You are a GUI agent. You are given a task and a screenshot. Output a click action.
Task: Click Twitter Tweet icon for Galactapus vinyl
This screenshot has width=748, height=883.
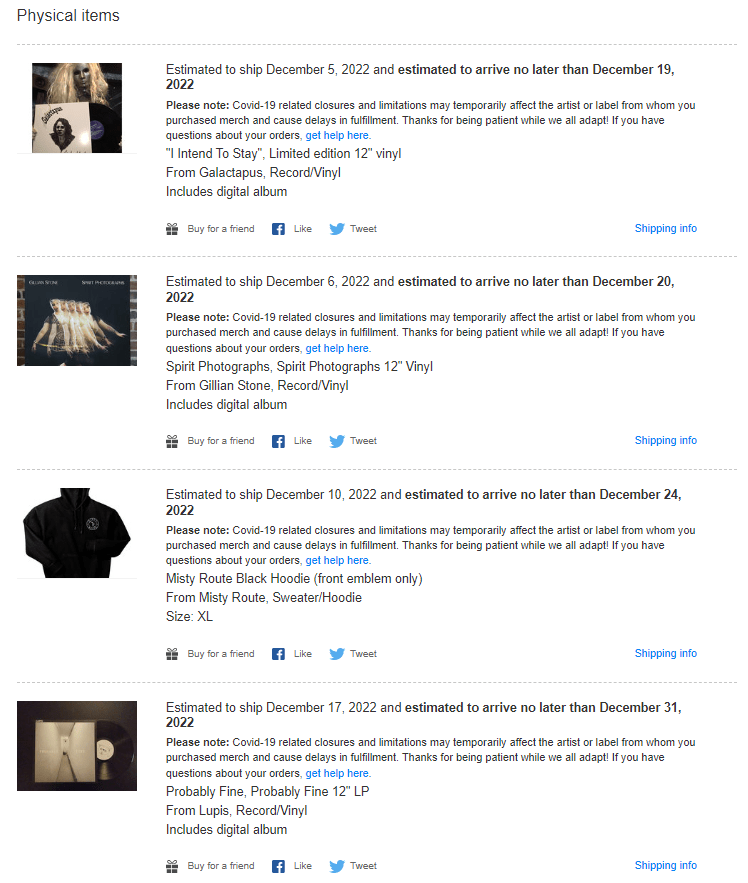click(337, 229)
